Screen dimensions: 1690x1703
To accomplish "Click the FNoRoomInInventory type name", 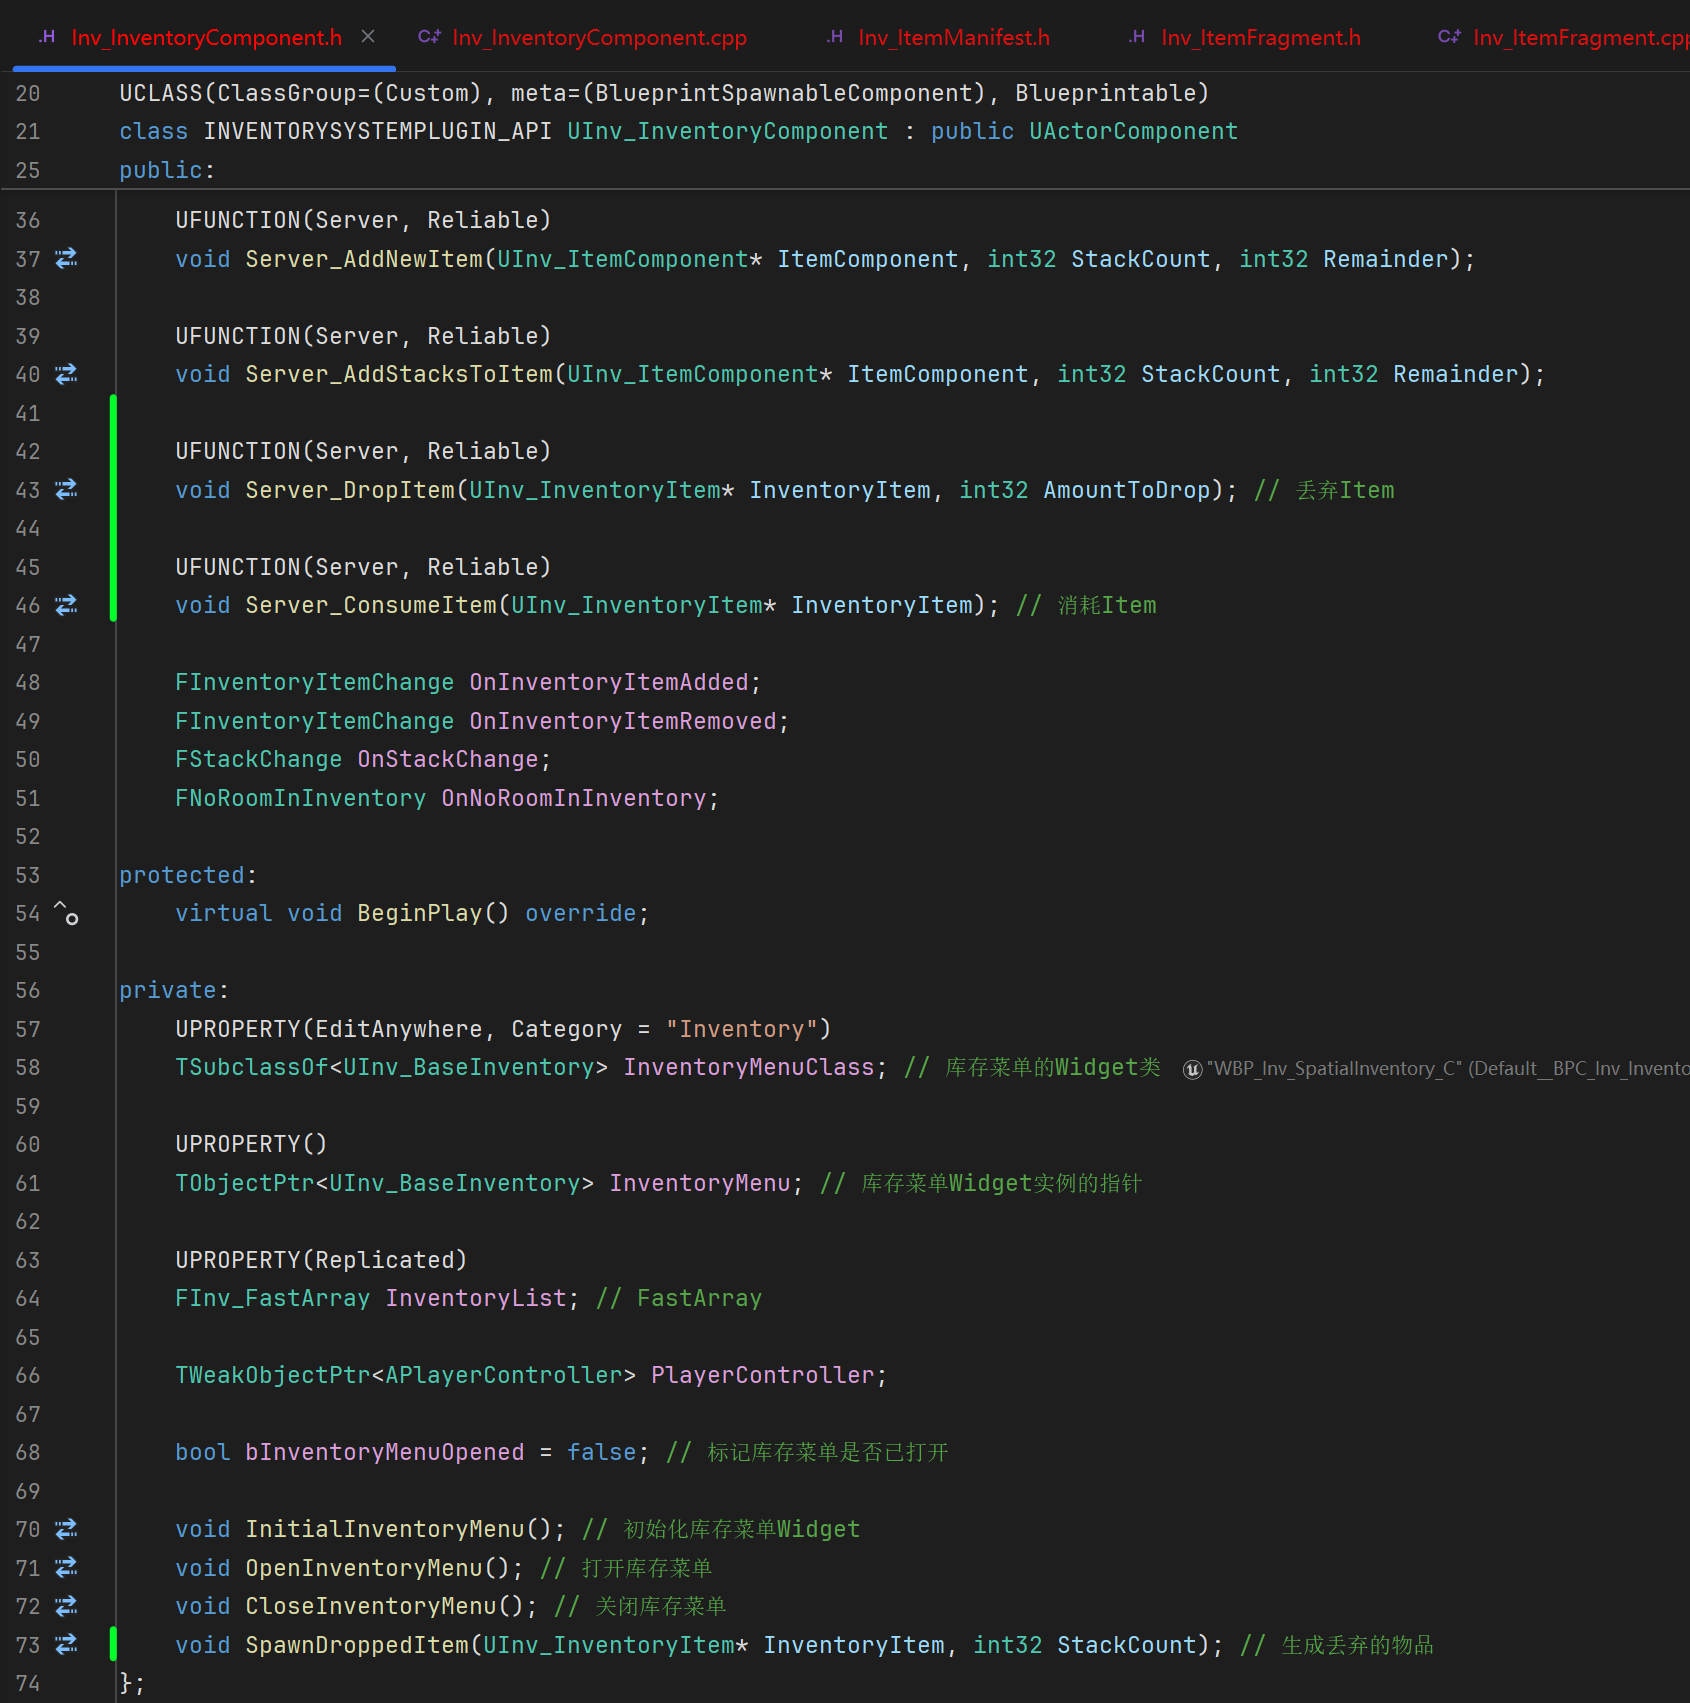I will 300,798.
